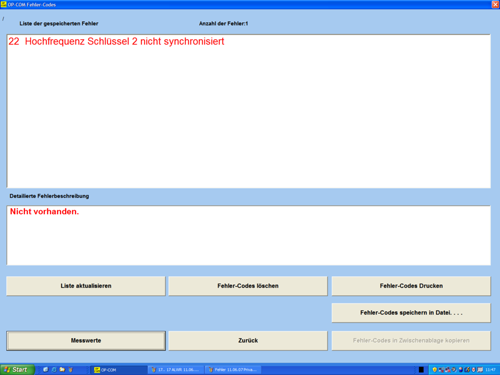Image resolution: width=500 pixels, height=375 pixels.
Task: Switch to the '17.. 17 ALWR' taskbar window
Action: [175, 370]
